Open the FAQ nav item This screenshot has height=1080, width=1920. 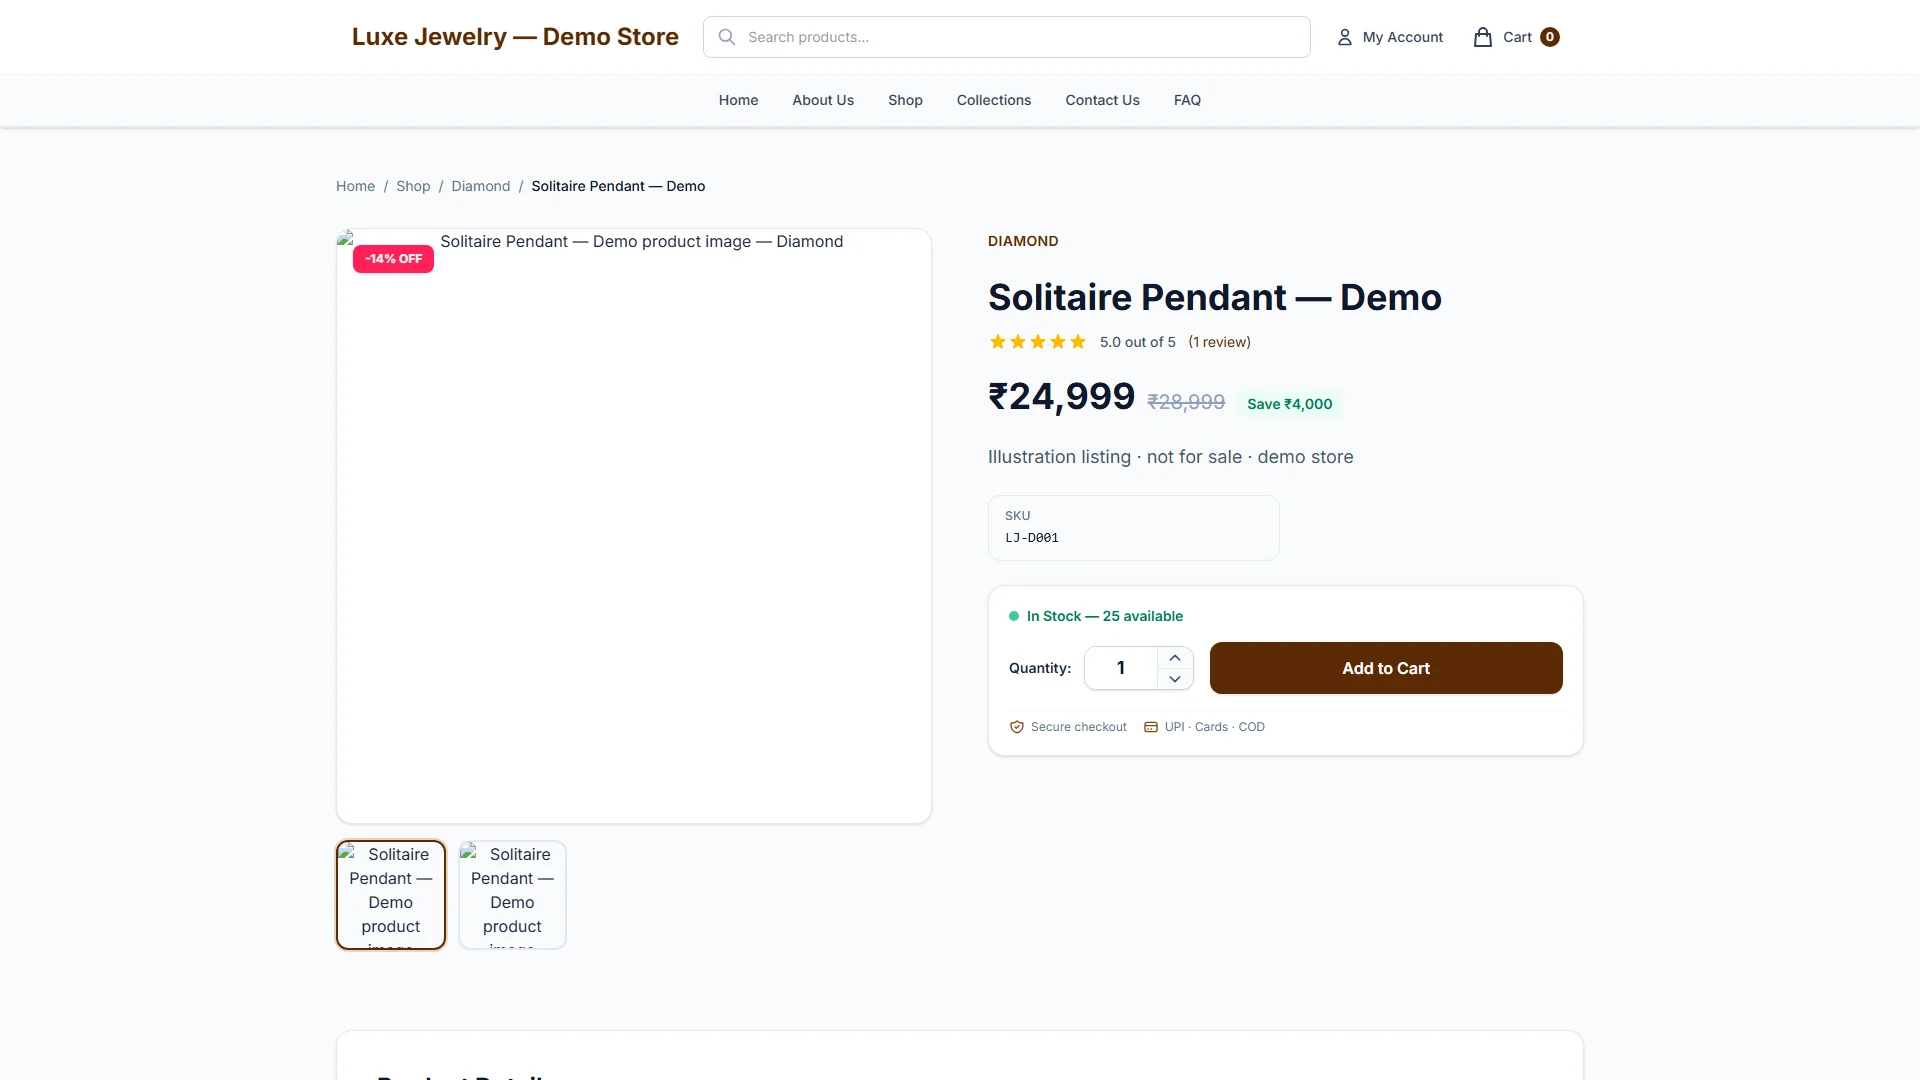[1187, 100]
